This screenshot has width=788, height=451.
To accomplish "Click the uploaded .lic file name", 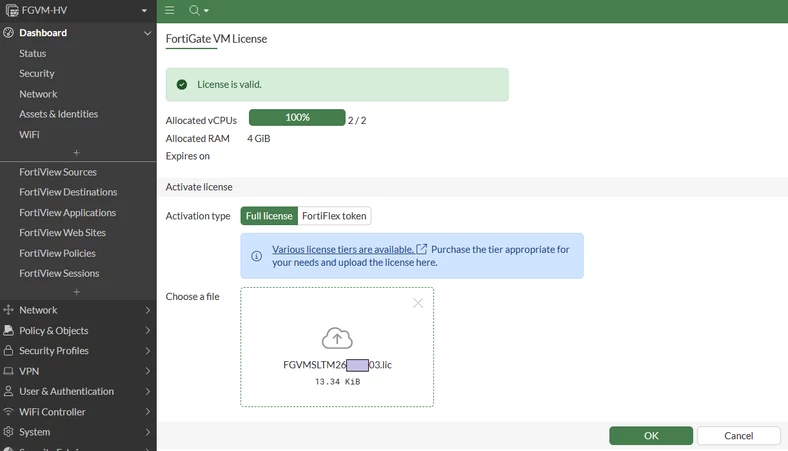I will [337, 365].
